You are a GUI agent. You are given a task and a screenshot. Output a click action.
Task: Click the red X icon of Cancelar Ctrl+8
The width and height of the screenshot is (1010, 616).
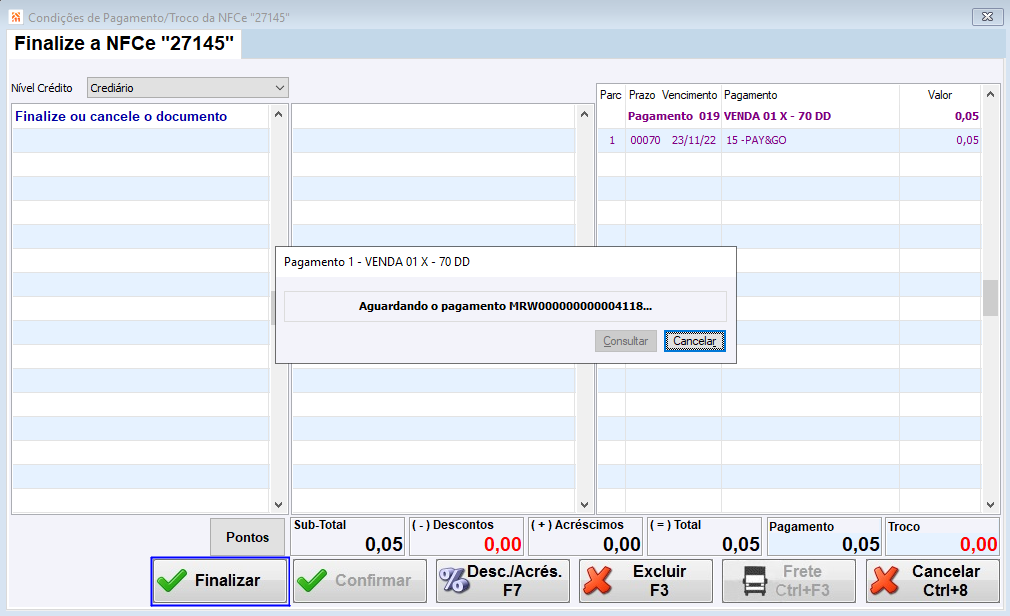click(884, 581)
